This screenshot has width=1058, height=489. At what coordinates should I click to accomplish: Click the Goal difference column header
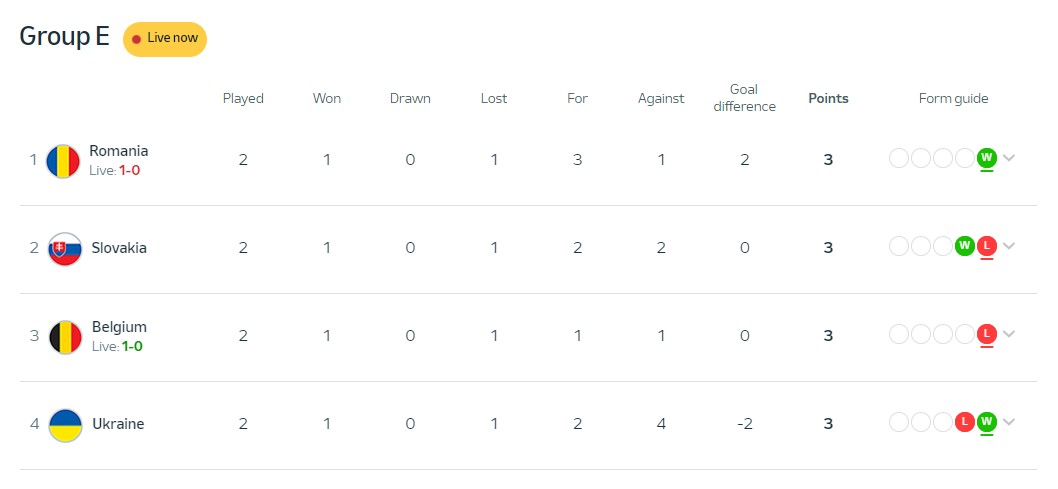point(744,98)
